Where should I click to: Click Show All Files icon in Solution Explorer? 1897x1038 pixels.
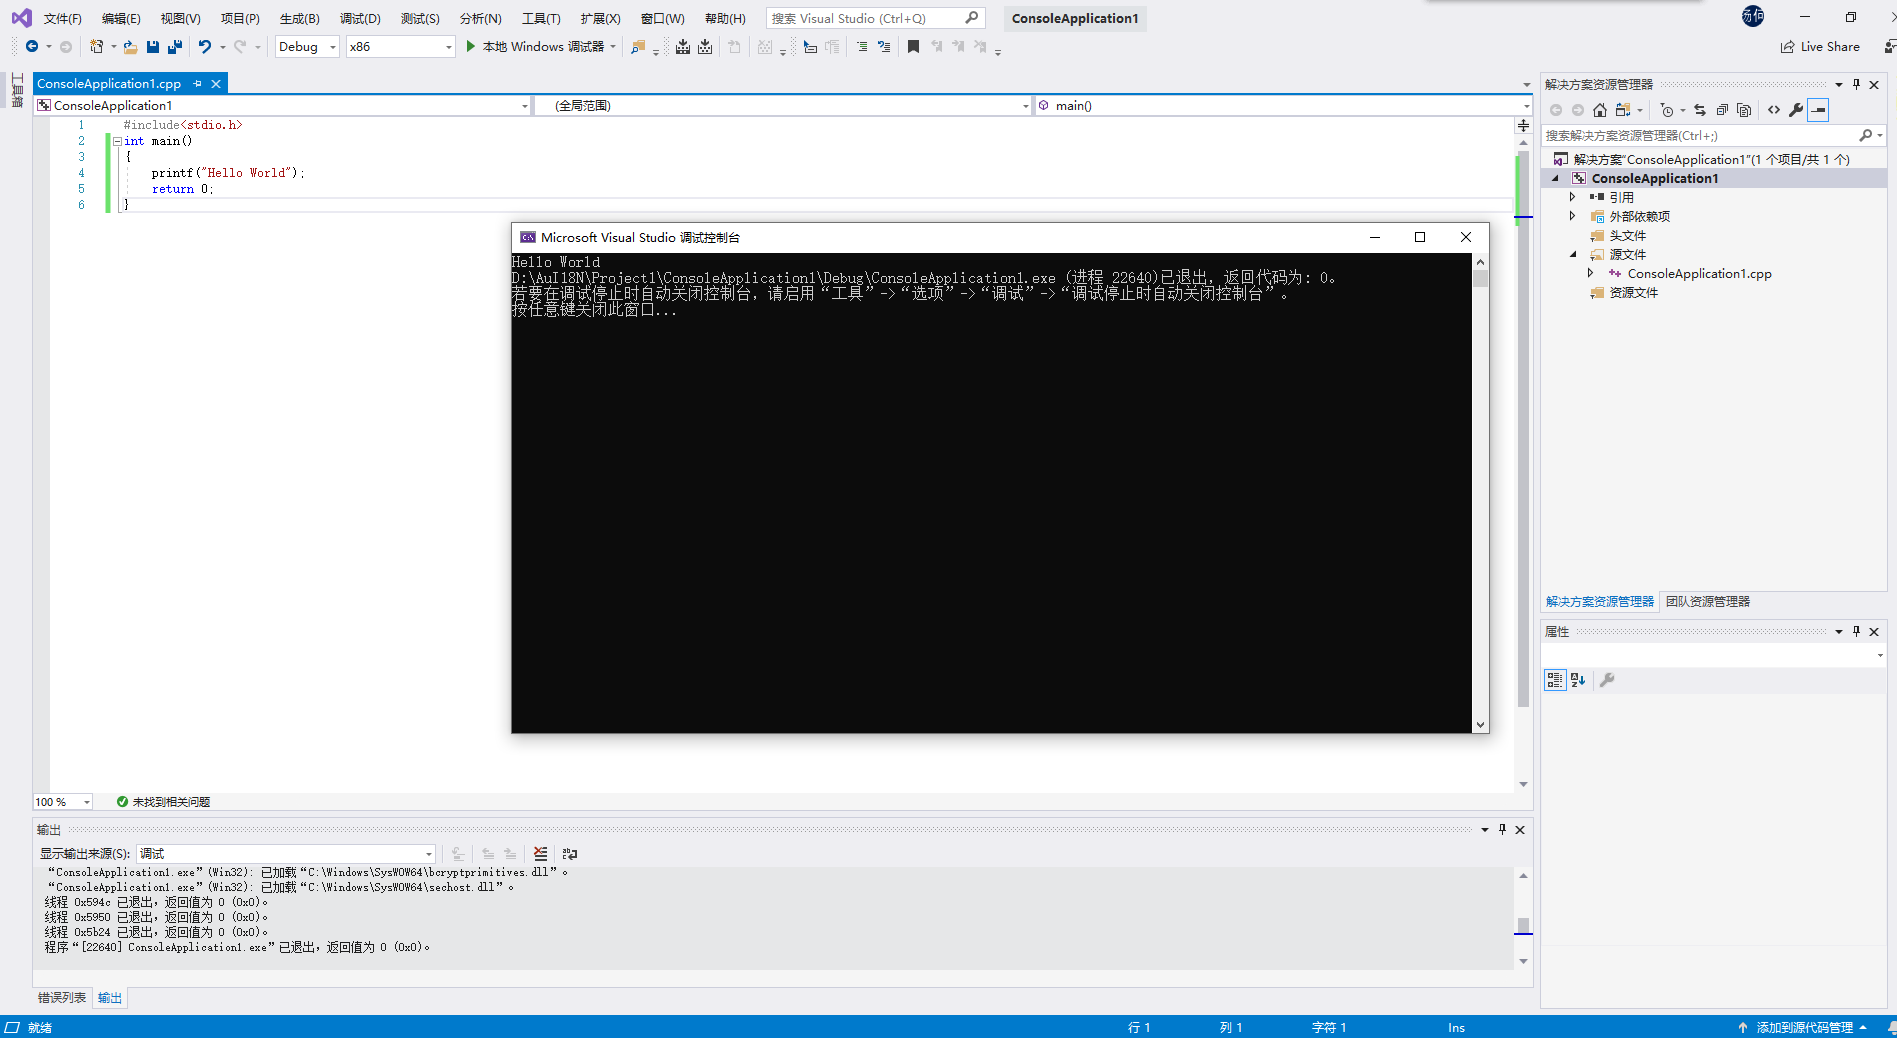click(1744, 110)
